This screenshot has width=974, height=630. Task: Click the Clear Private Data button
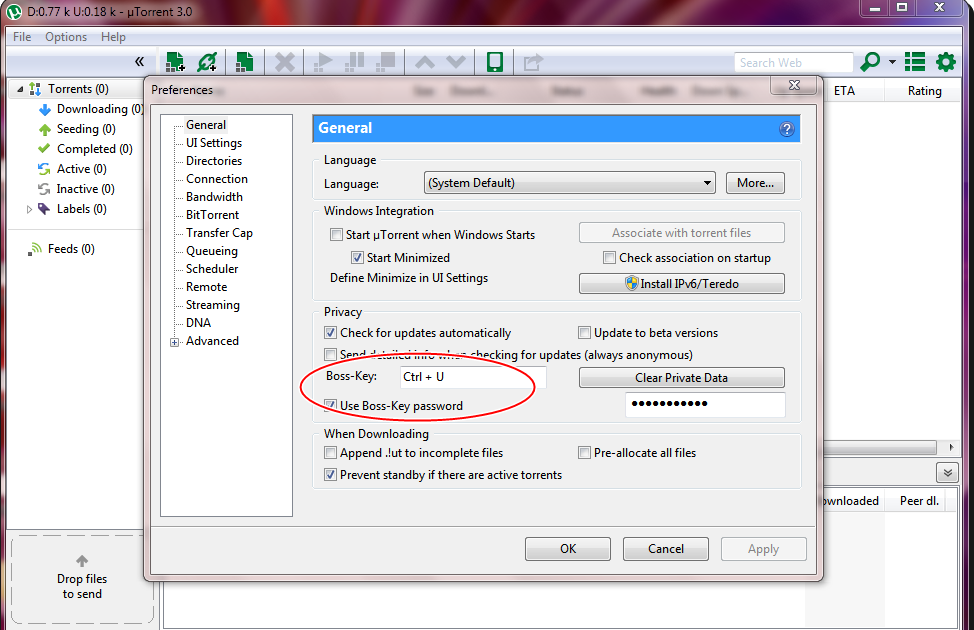681,378
